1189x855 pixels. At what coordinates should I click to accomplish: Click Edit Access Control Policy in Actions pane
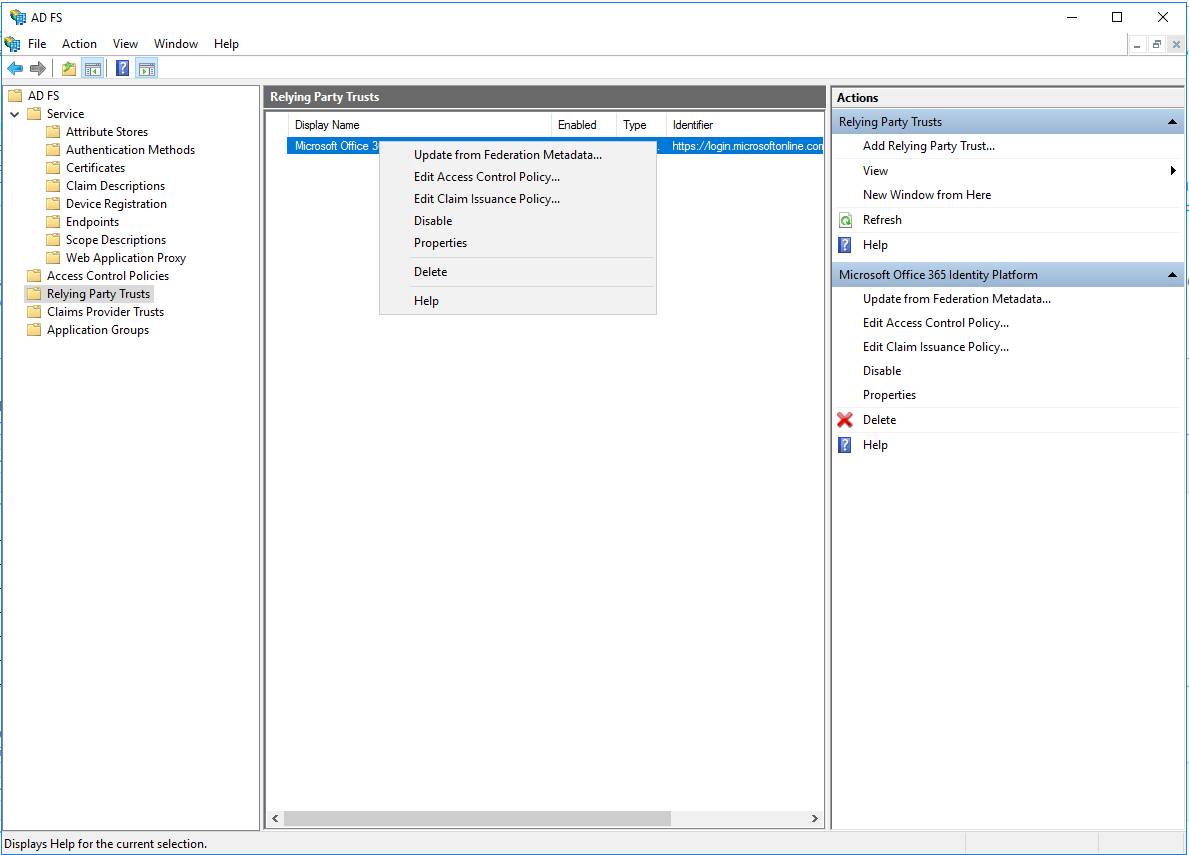tap(936, 323)
